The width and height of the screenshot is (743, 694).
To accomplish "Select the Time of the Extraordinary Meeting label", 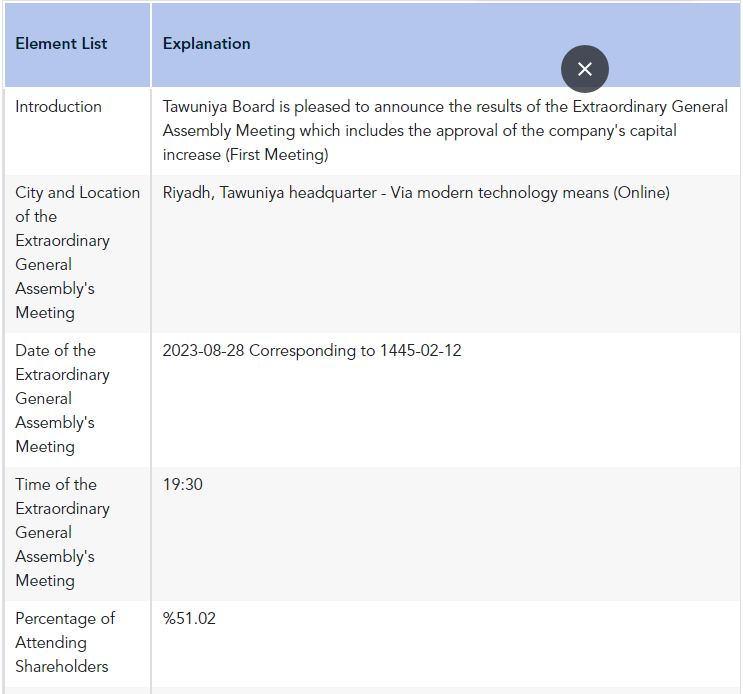I will coord(62,532).
